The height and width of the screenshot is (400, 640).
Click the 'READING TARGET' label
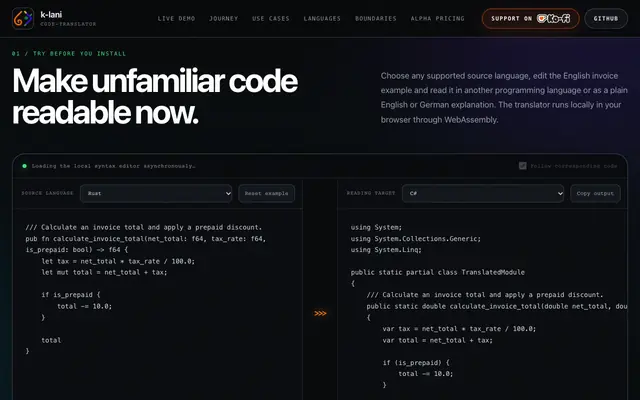(371, 193)
